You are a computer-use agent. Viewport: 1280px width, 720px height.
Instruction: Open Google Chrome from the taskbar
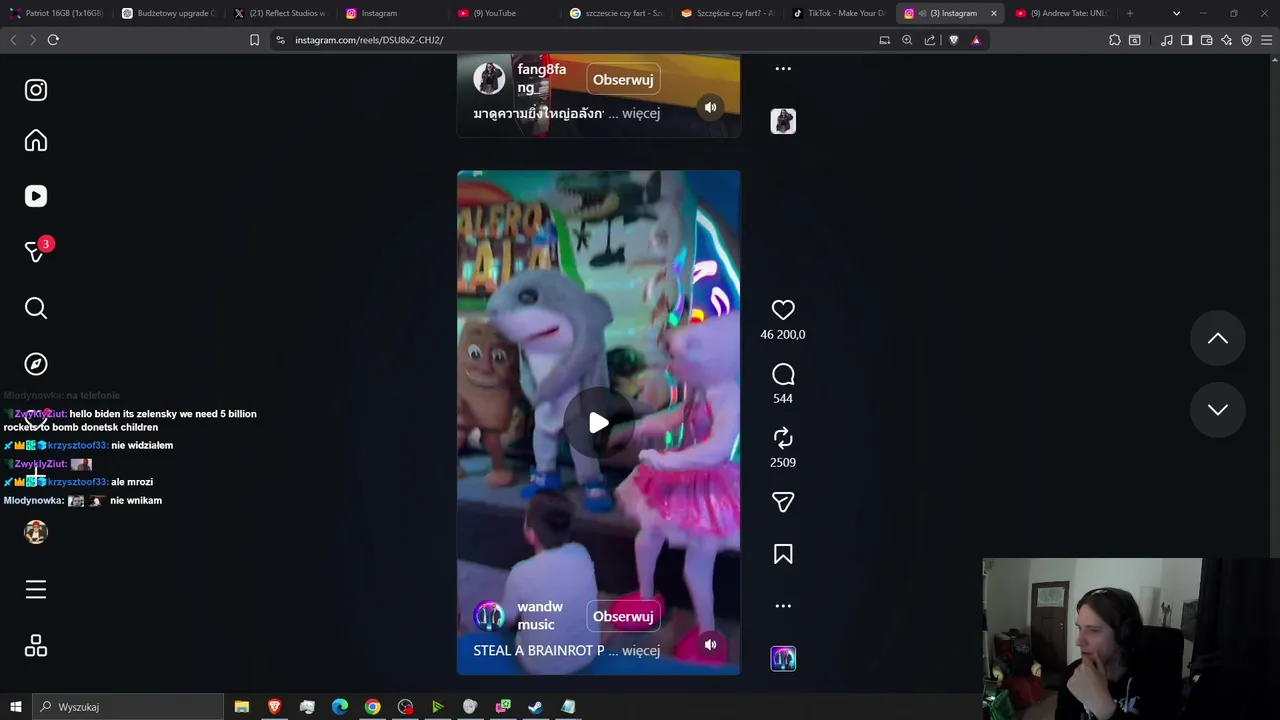click(x=372, y=707)
